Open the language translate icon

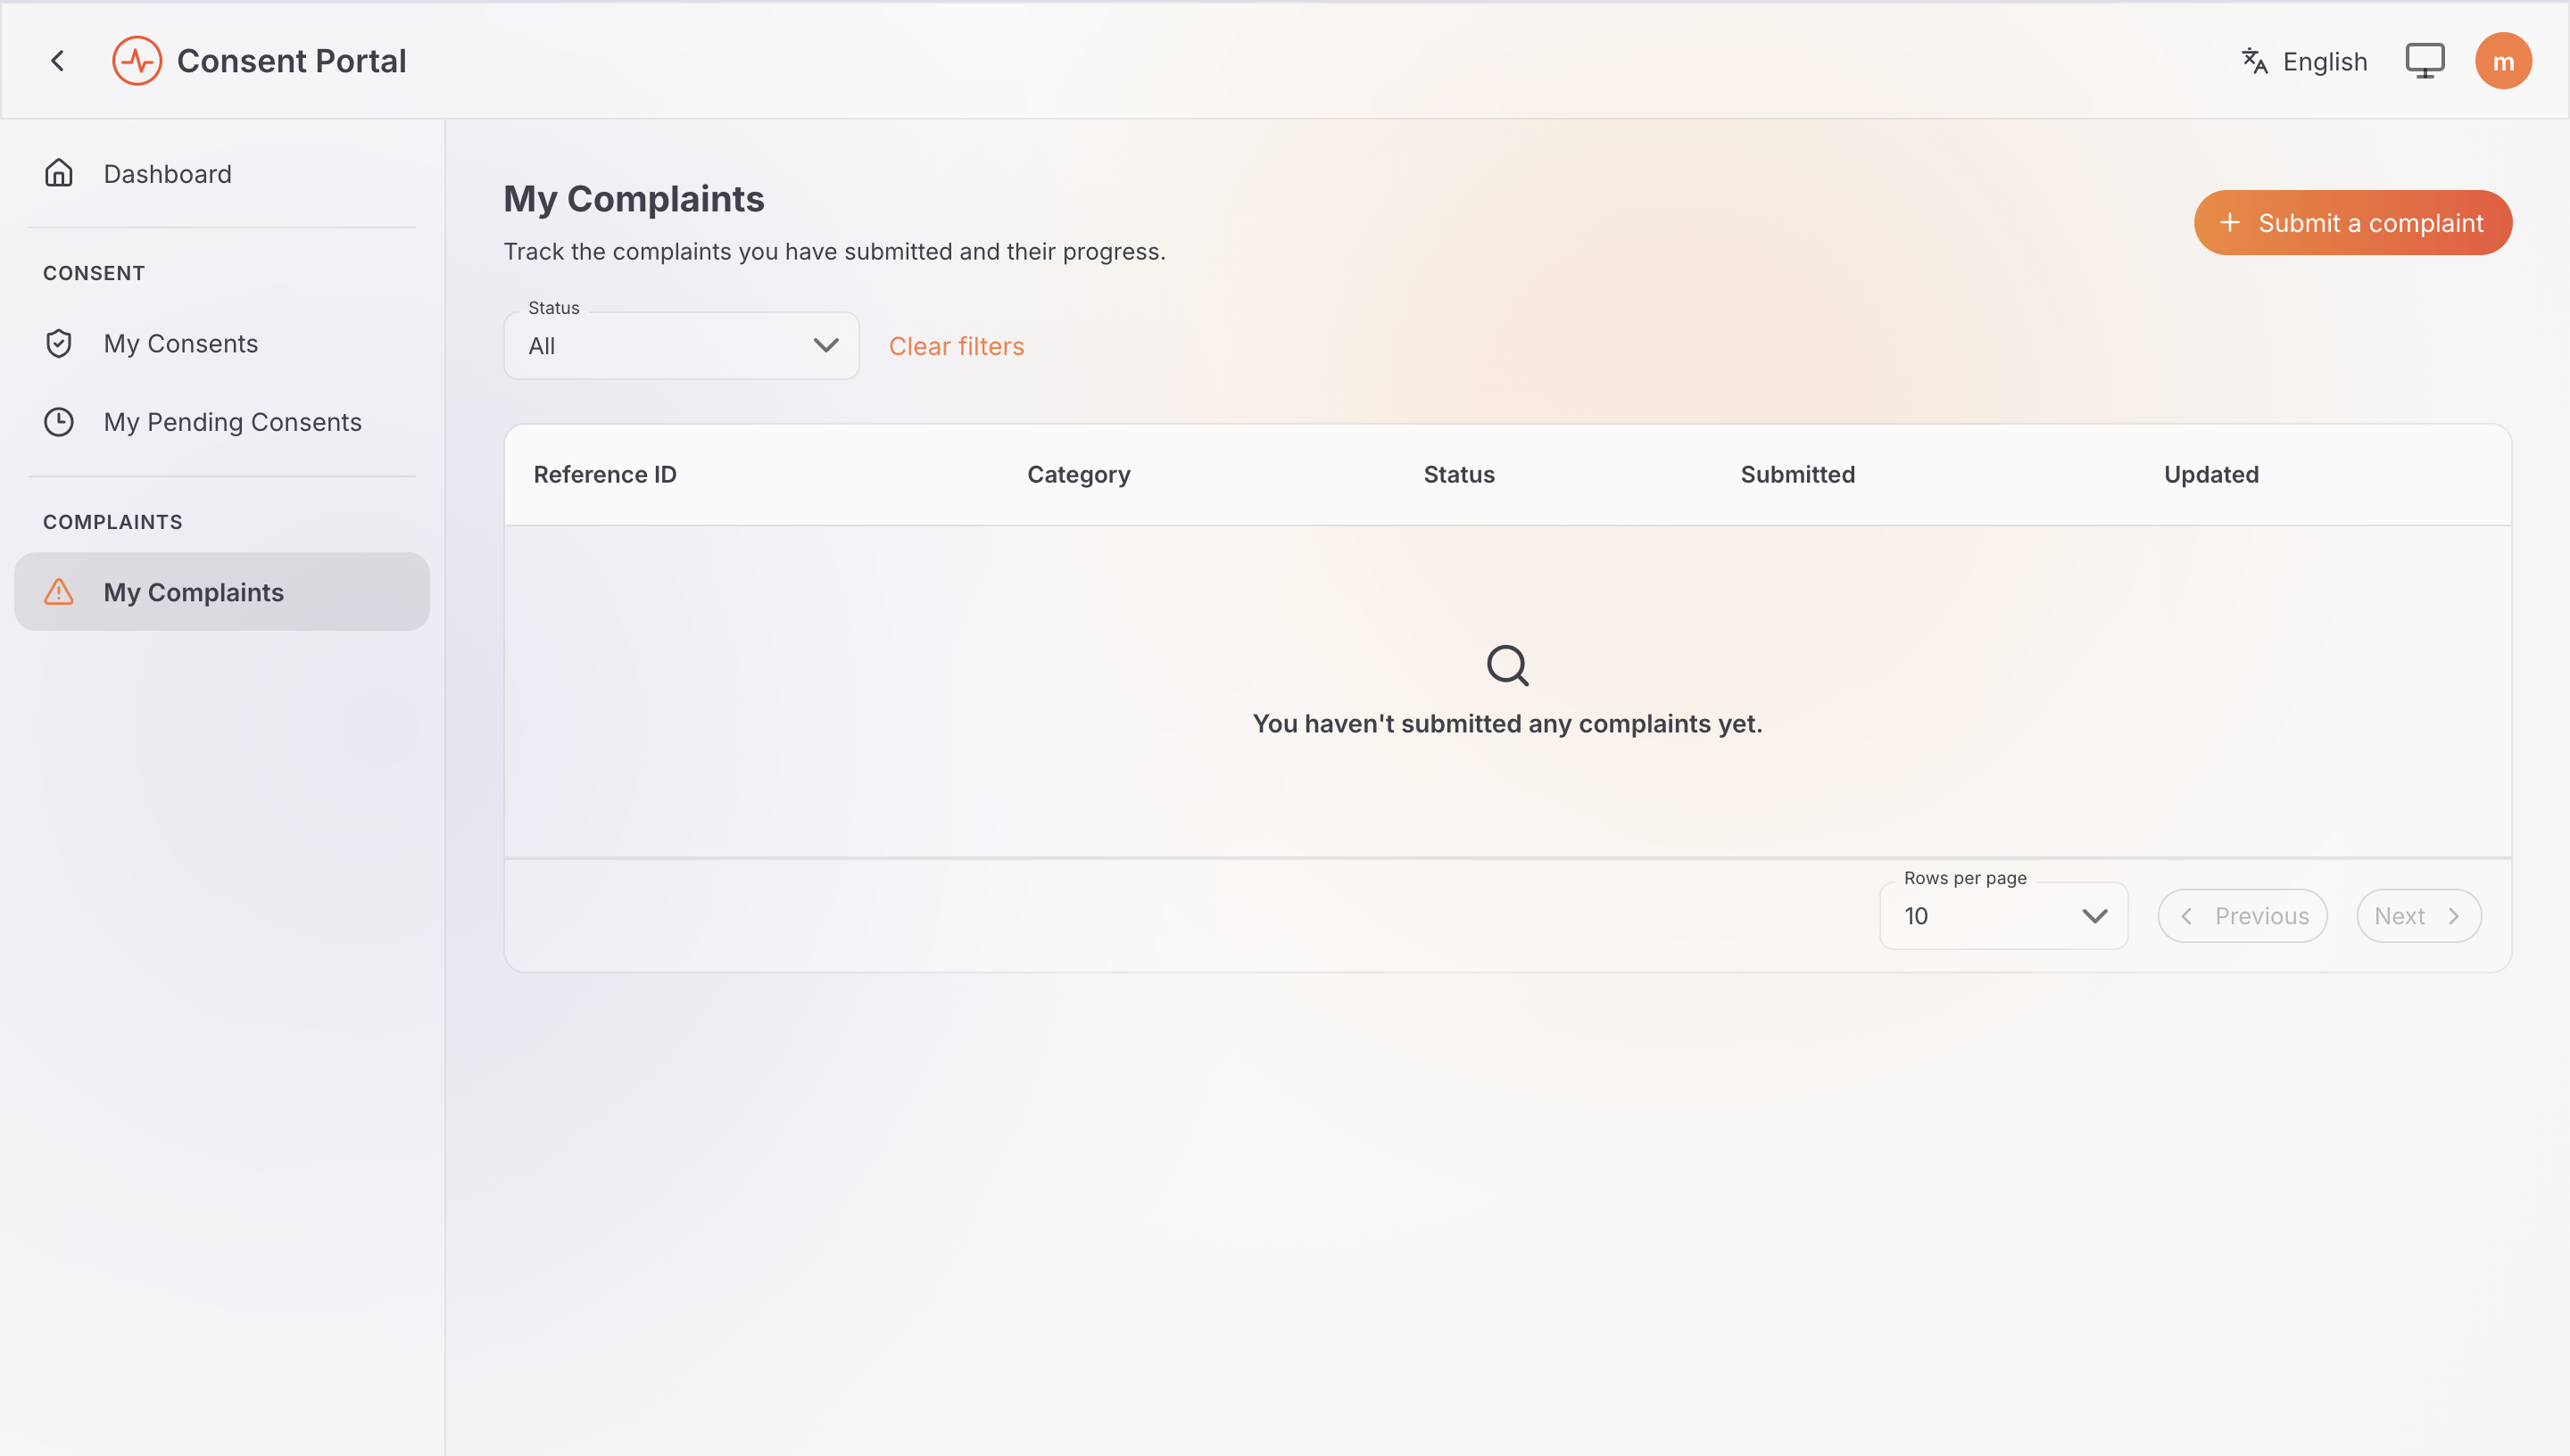pyautogui.click(x=2254, y=61)
